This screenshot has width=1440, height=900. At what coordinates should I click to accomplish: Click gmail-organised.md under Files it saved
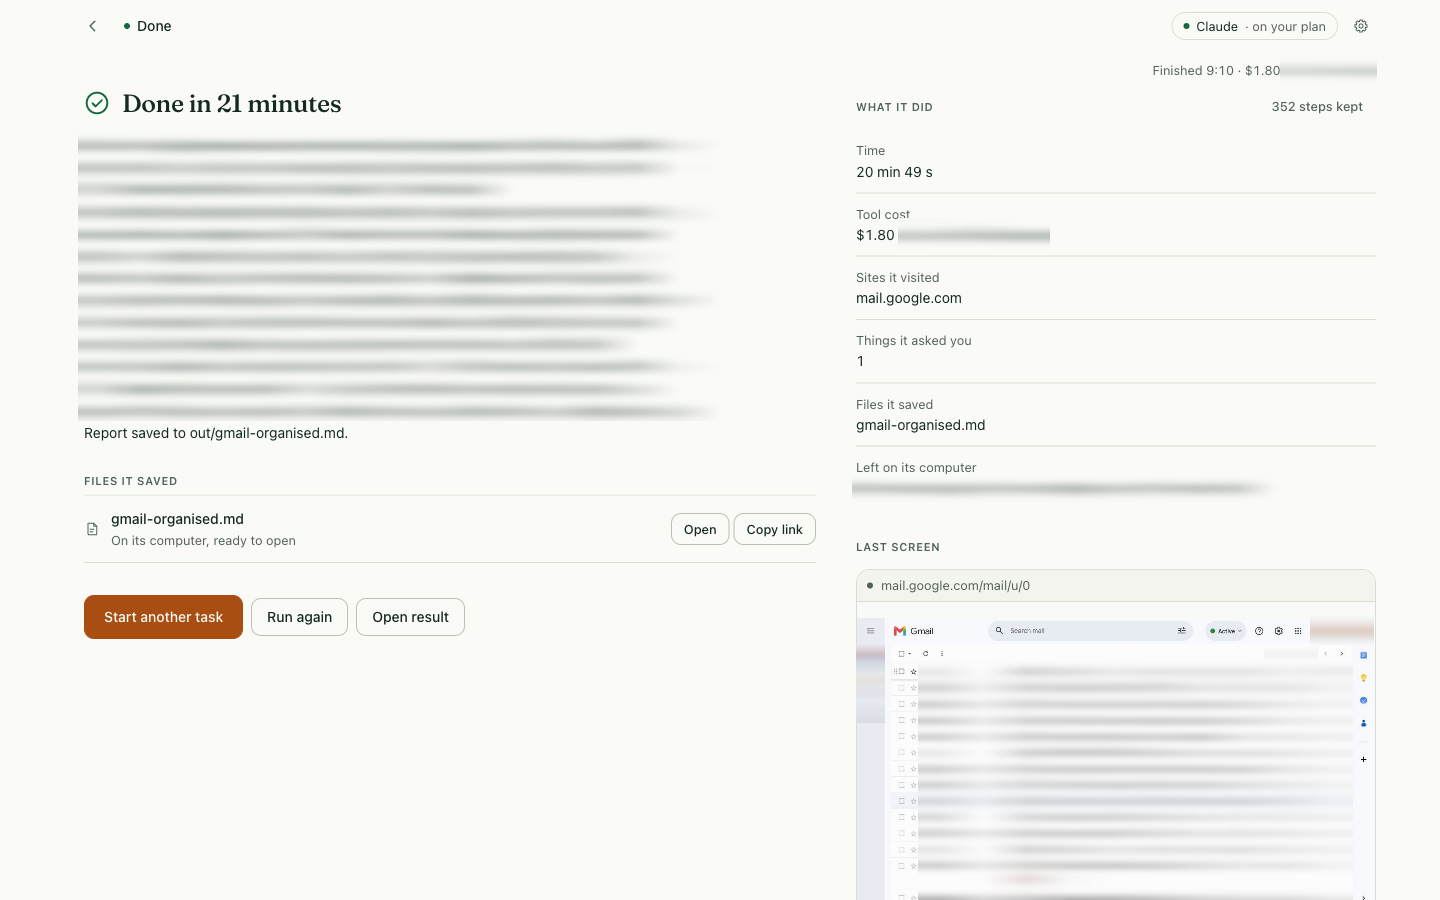[x=921, y=425]
